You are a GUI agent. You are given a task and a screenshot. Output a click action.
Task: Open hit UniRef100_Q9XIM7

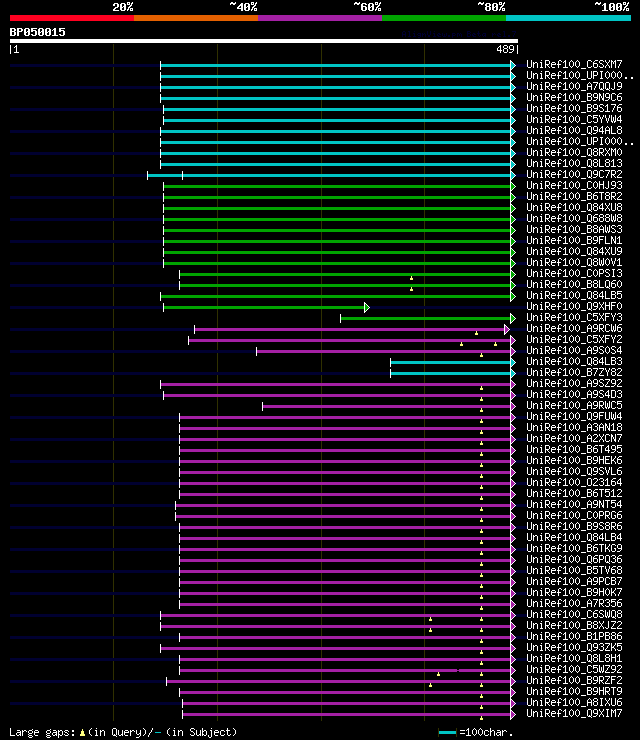pos(574,713)
